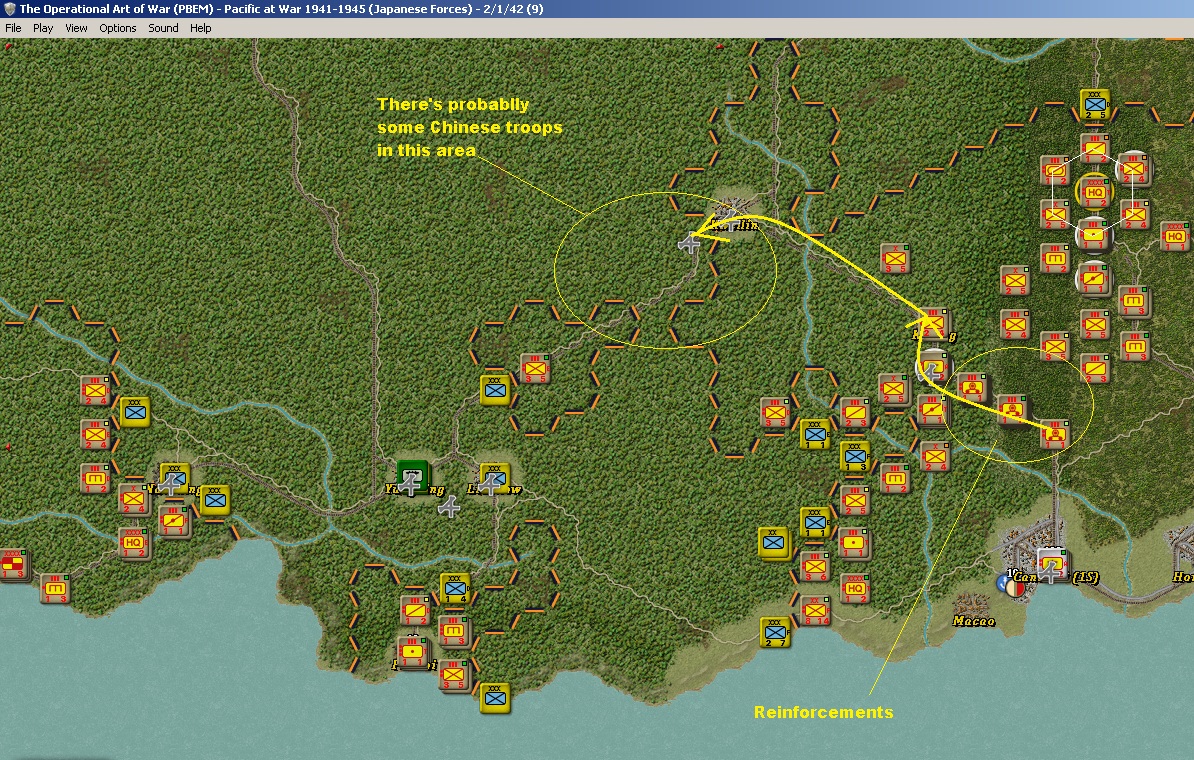
Task: Select the HQ unit ringed by yellow circle
Action: [1094, 191]
